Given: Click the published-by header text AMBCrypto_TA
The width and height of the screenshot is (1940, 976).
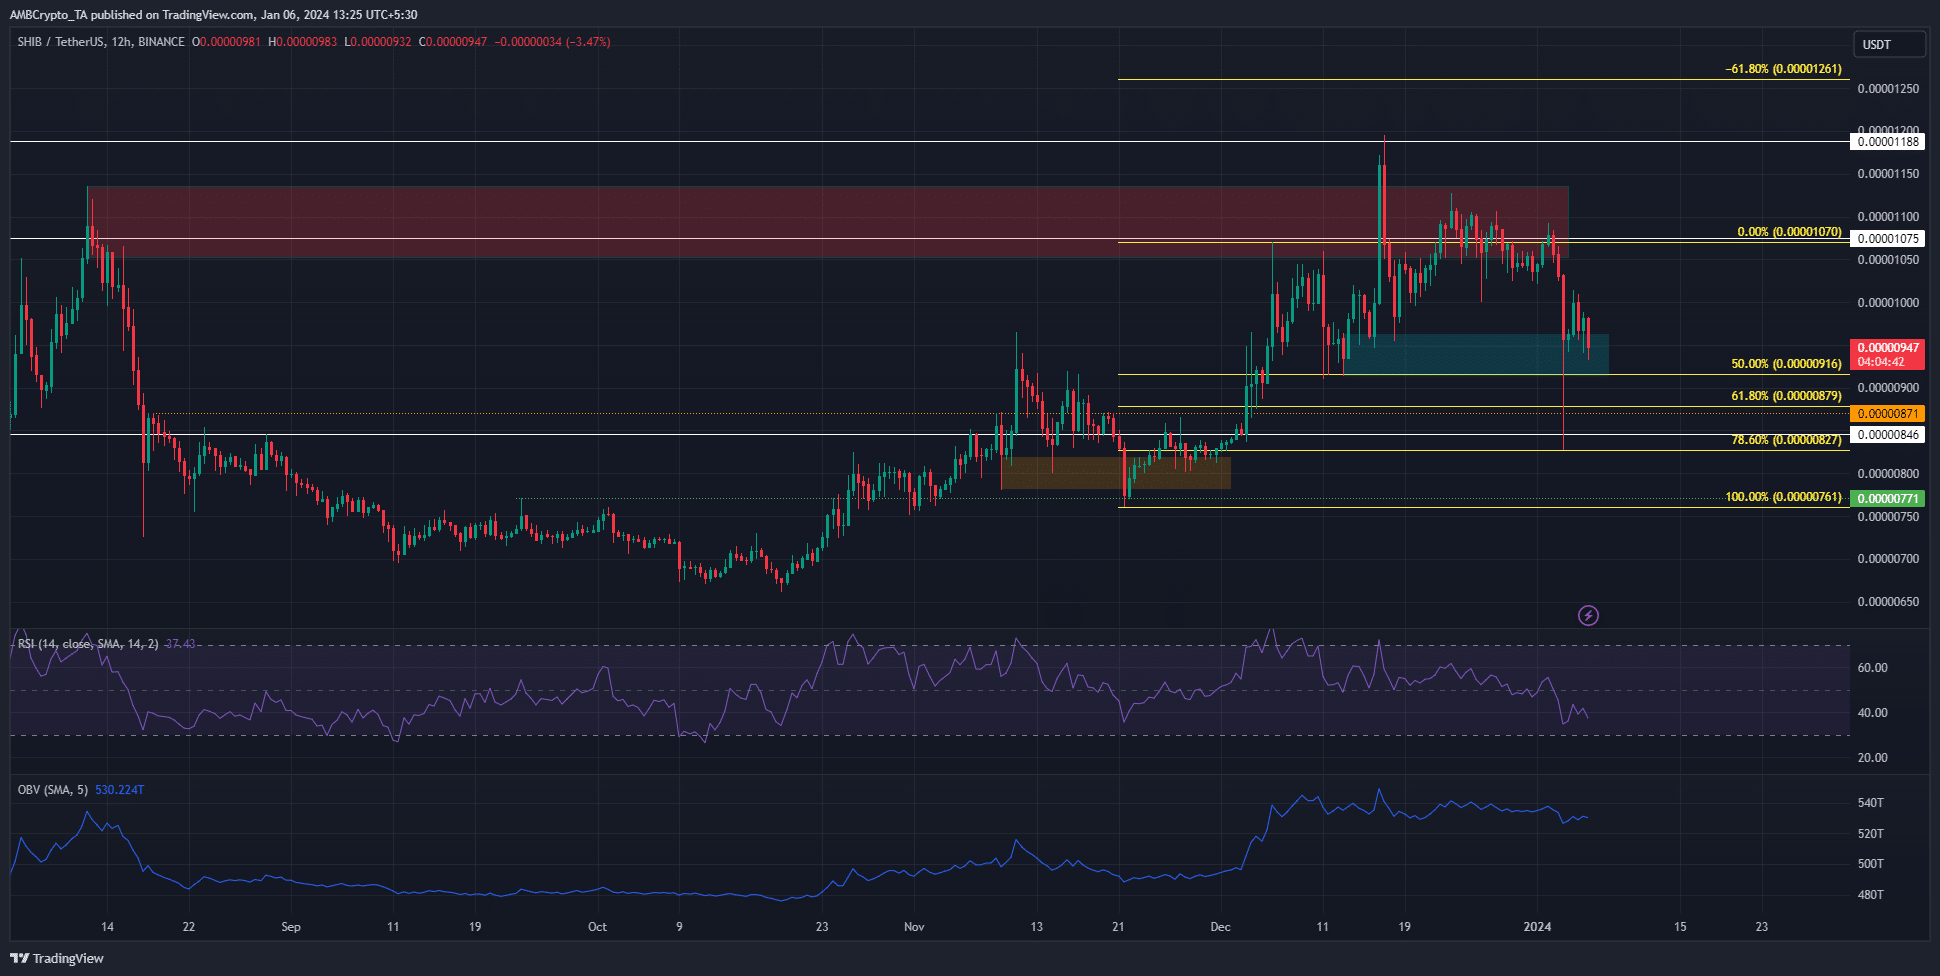Looking at the screenshot, I should pos(50,15).
